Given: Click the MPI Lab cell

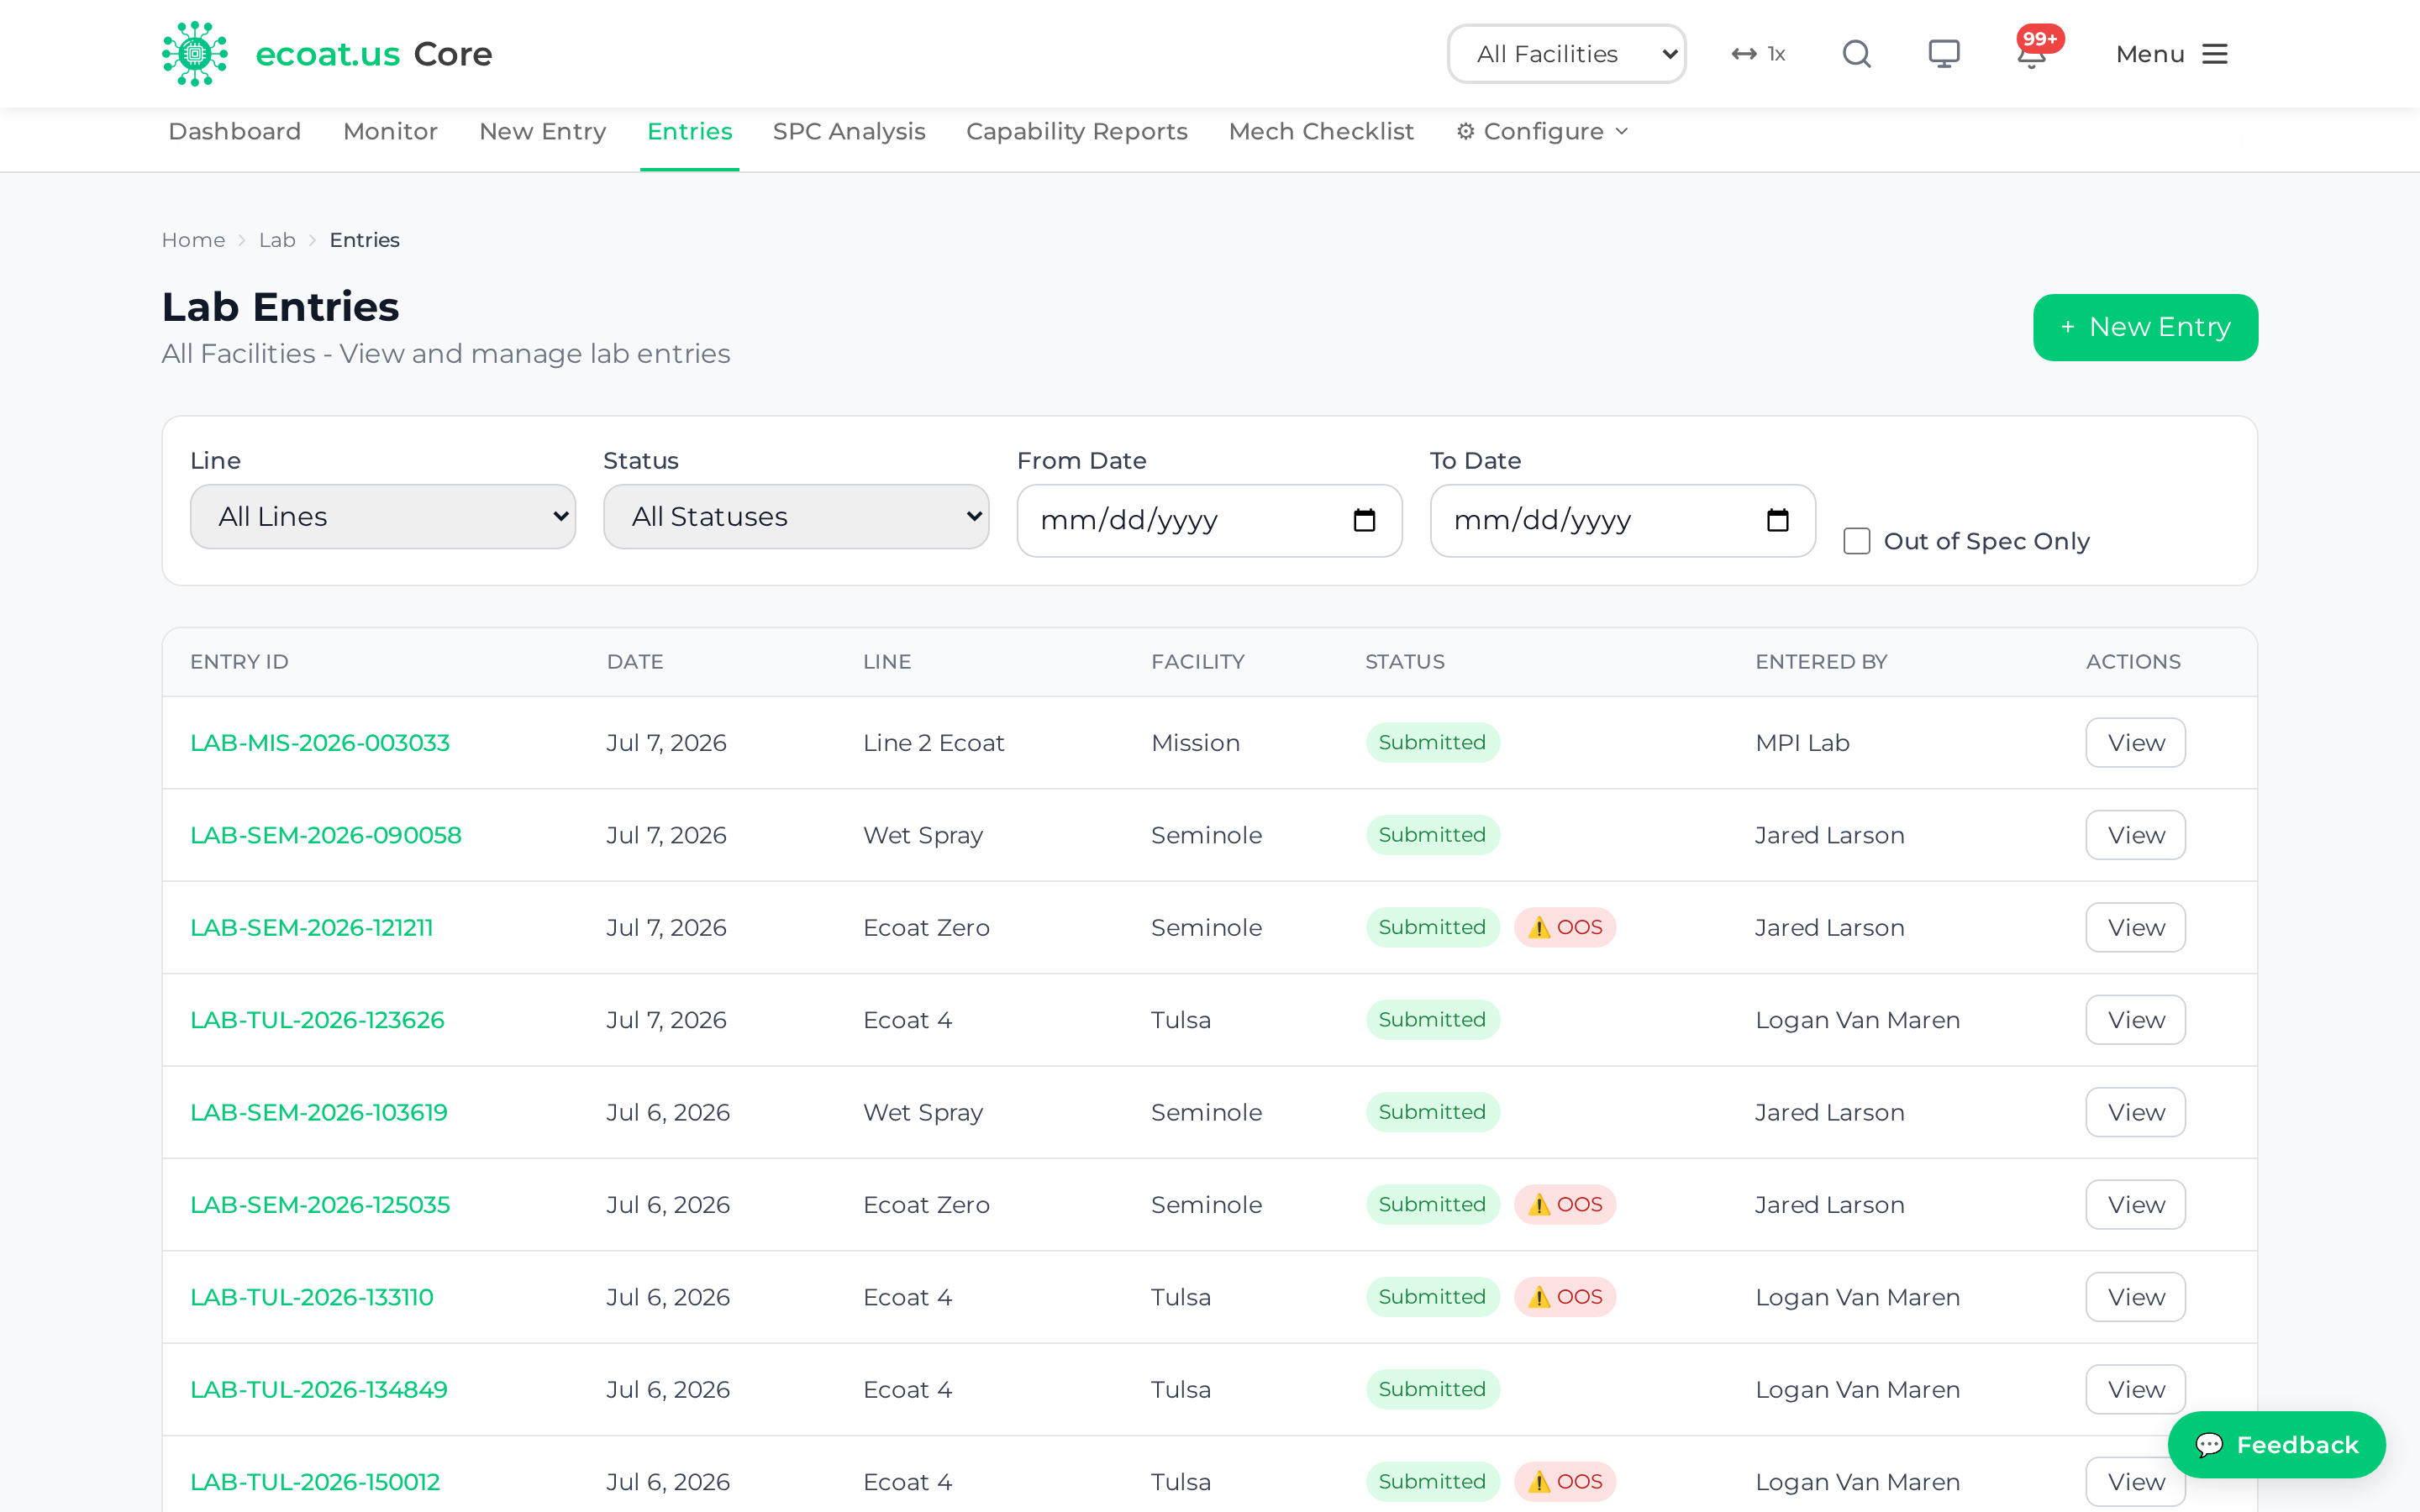Looking at the screenshot, I should pos(1802,743).
